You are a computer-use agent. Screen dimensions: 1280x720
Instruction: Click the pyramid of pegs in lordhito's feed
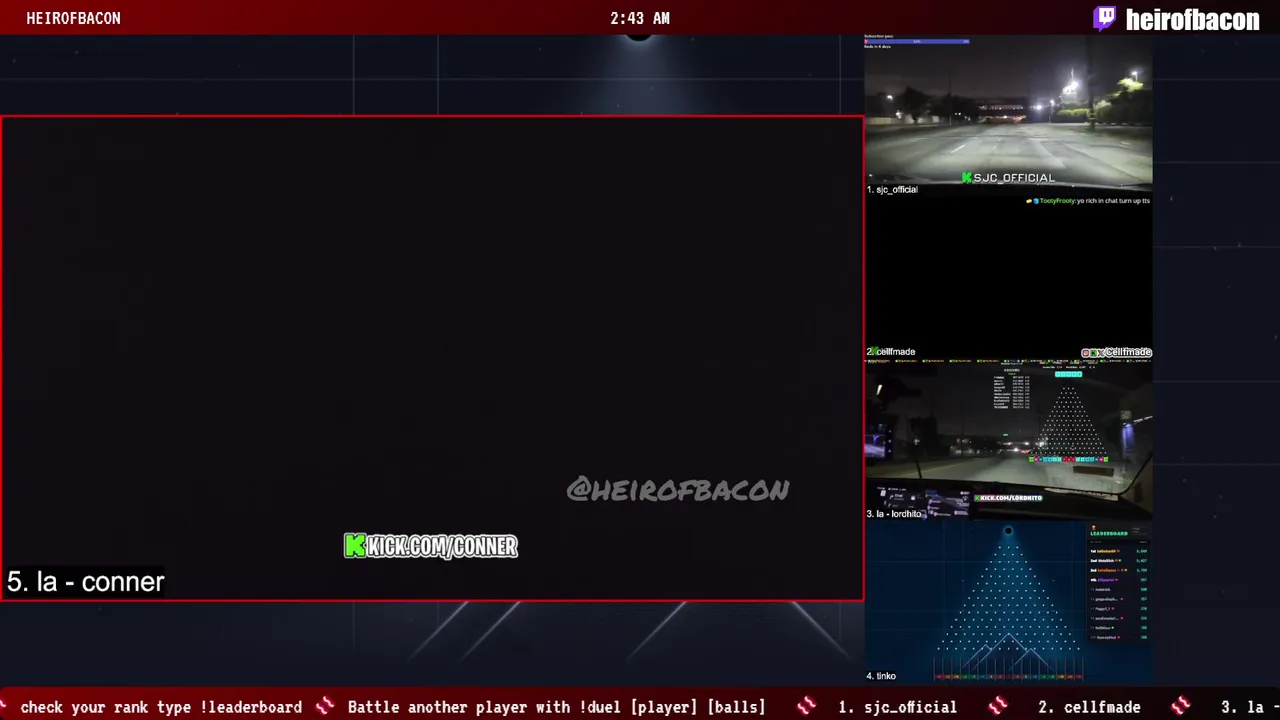pyautogui.click(x=1068, y=422)
